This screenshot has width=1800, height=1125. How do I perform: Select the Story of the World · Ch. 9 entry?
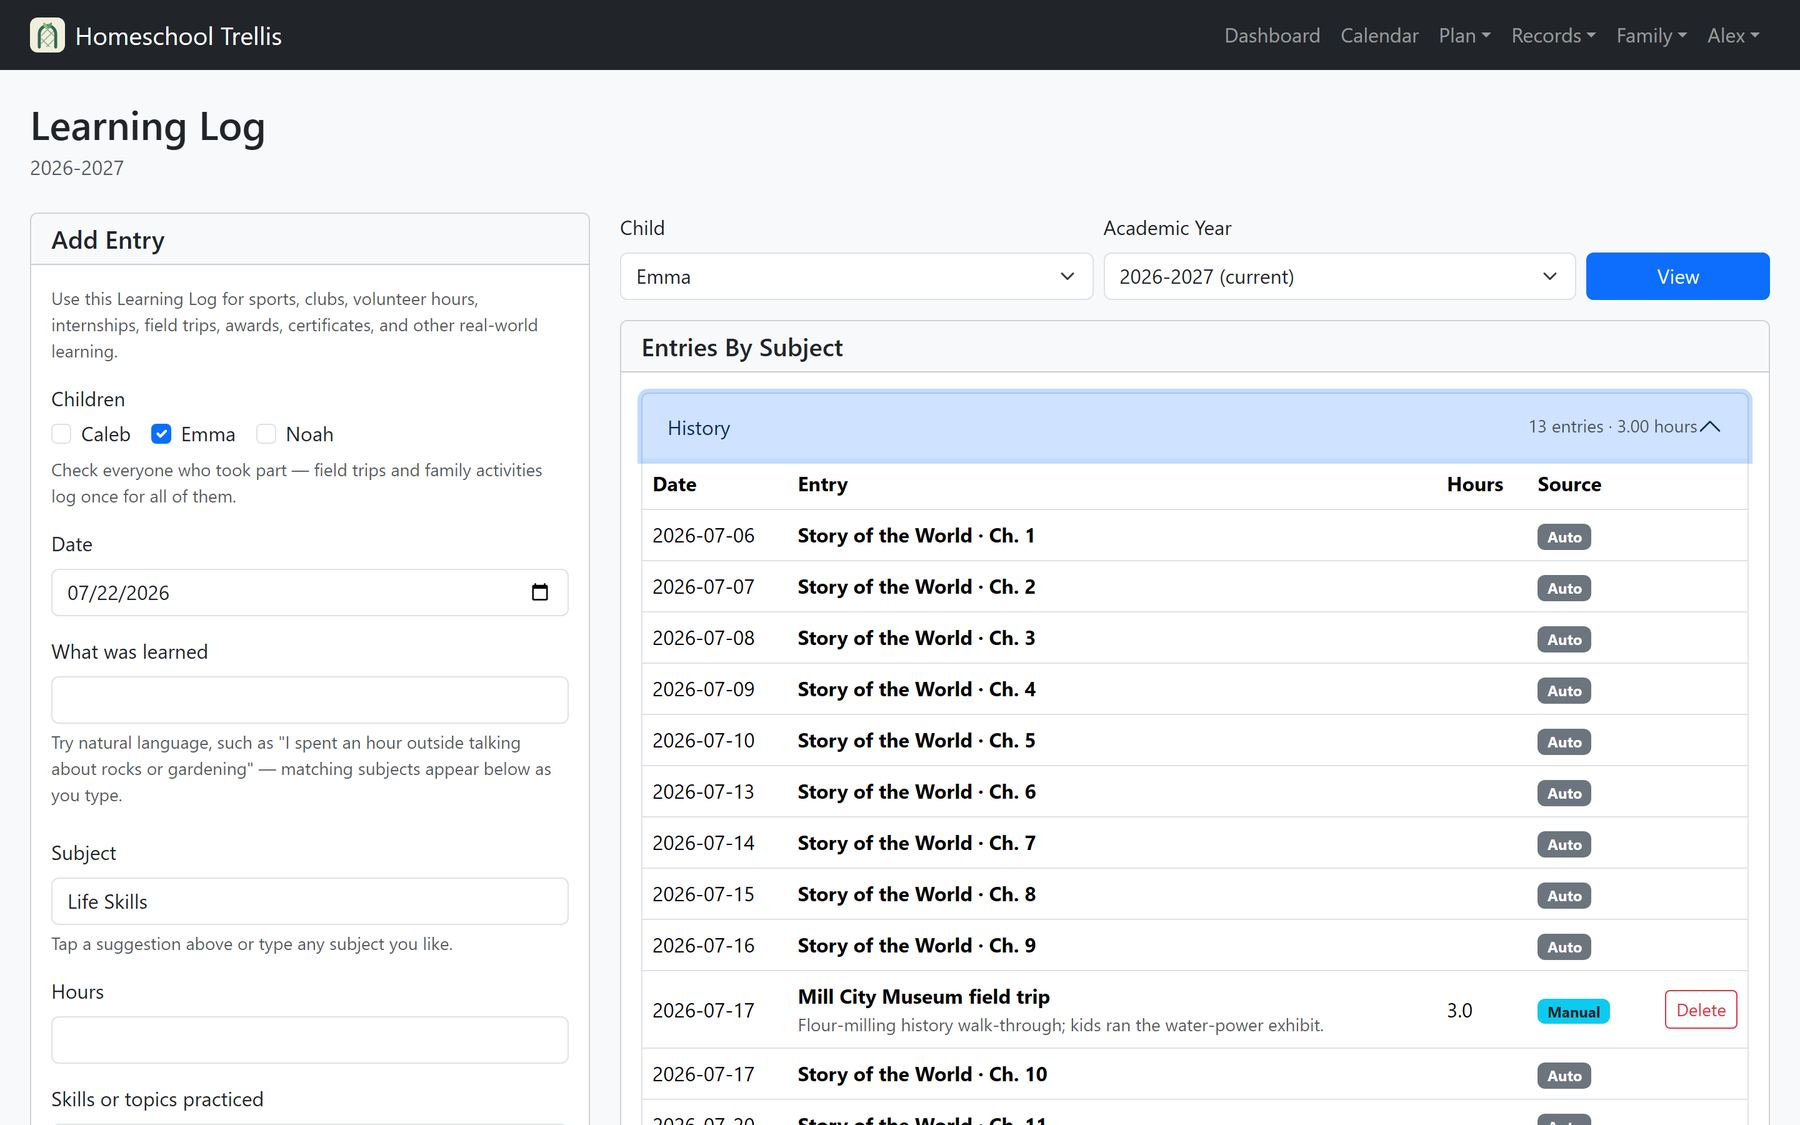(x=916, y=945)
